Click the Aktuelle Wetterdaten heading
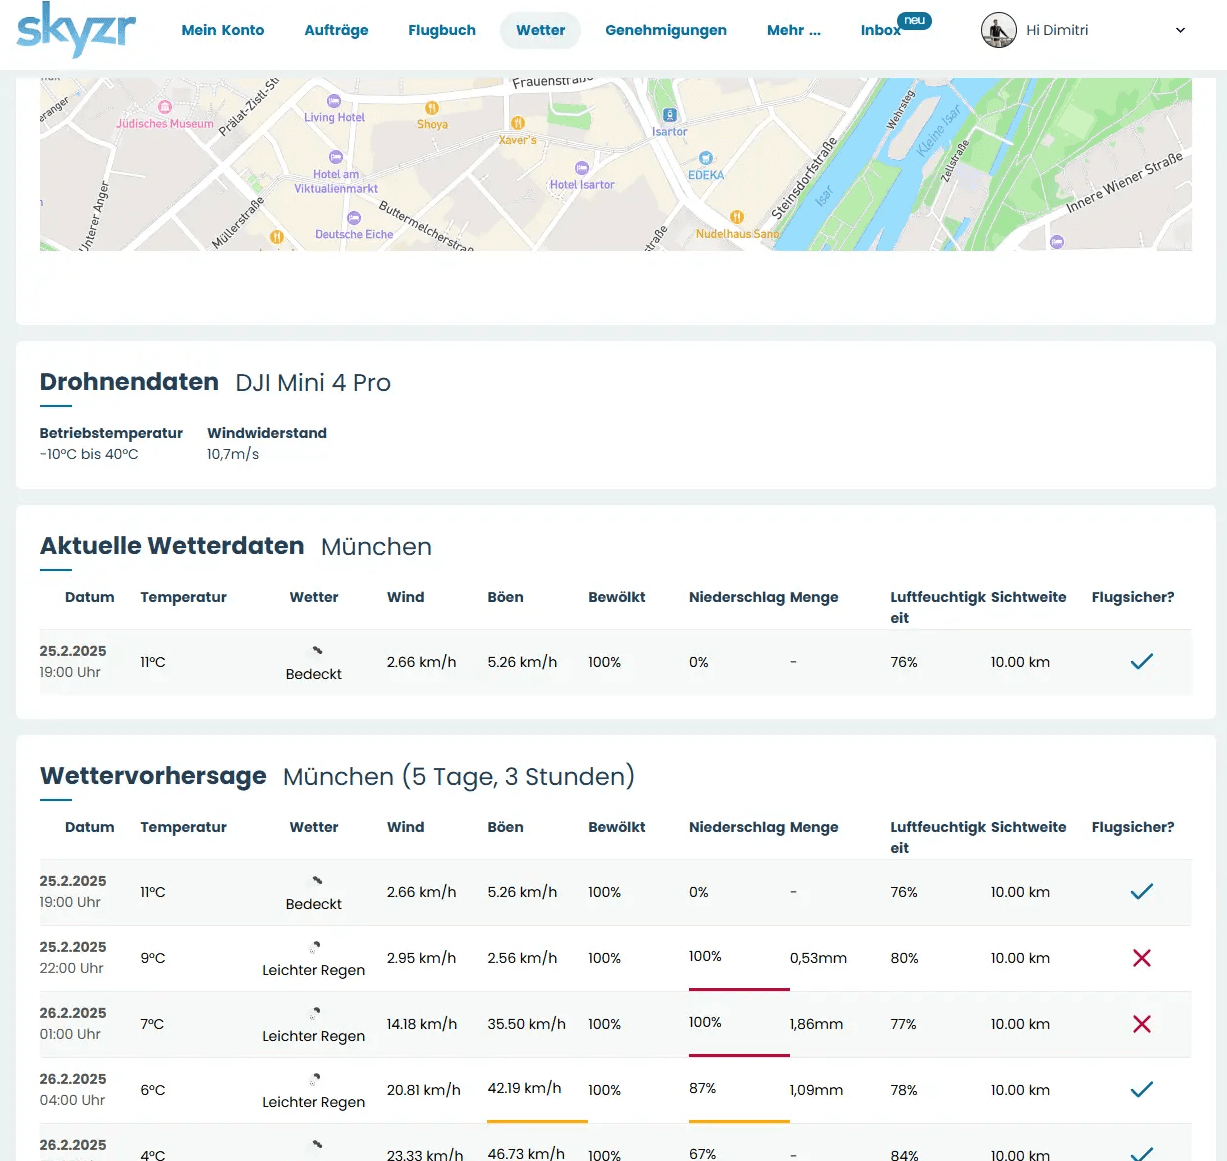Screen dimensions: 1227x1161 172,546
